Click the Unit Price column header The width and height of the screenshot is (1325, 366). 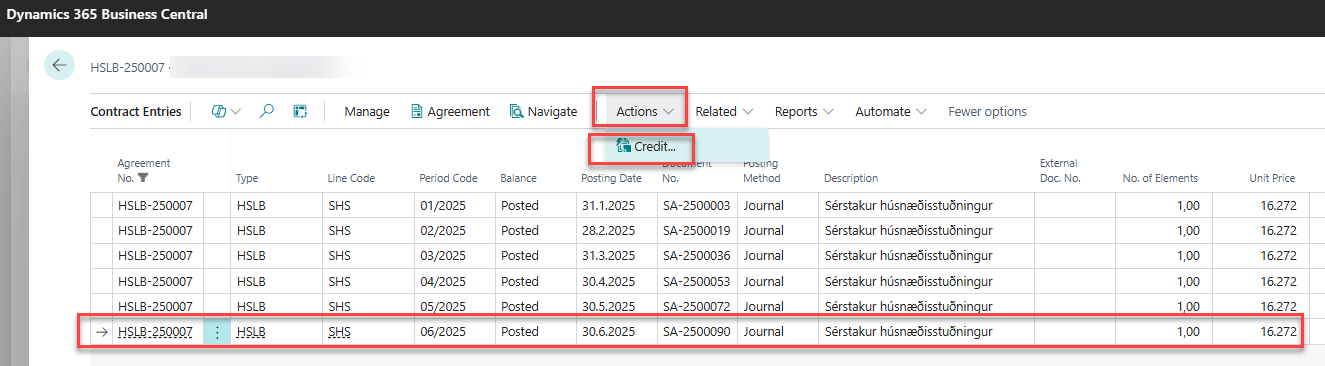pos(1272,178)
